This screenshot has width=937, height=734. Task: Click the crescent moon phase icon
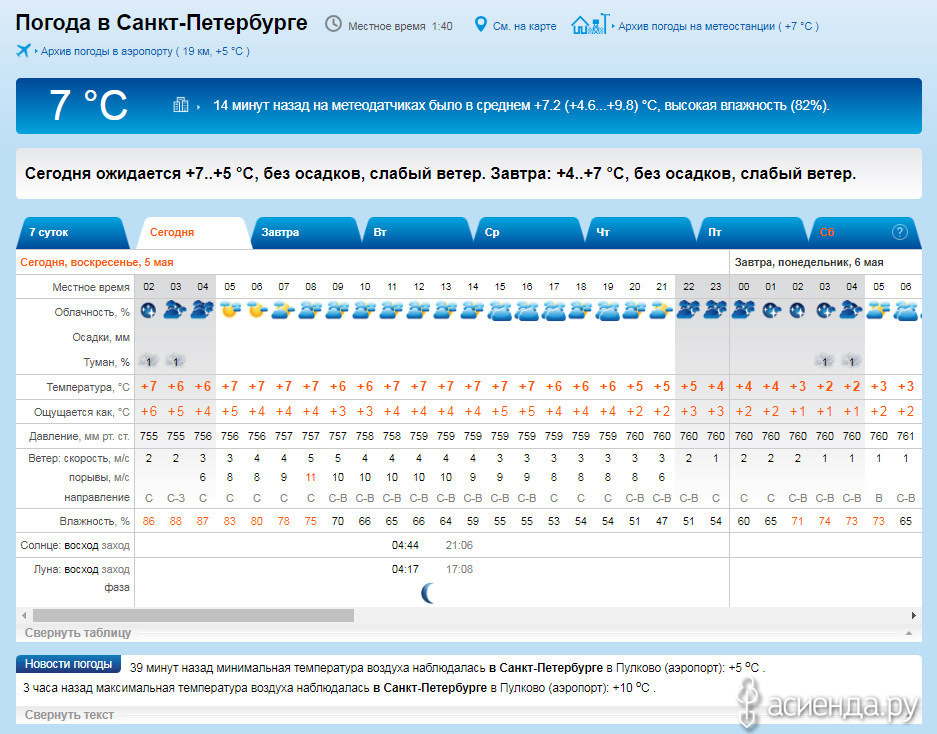click(428, 593)
